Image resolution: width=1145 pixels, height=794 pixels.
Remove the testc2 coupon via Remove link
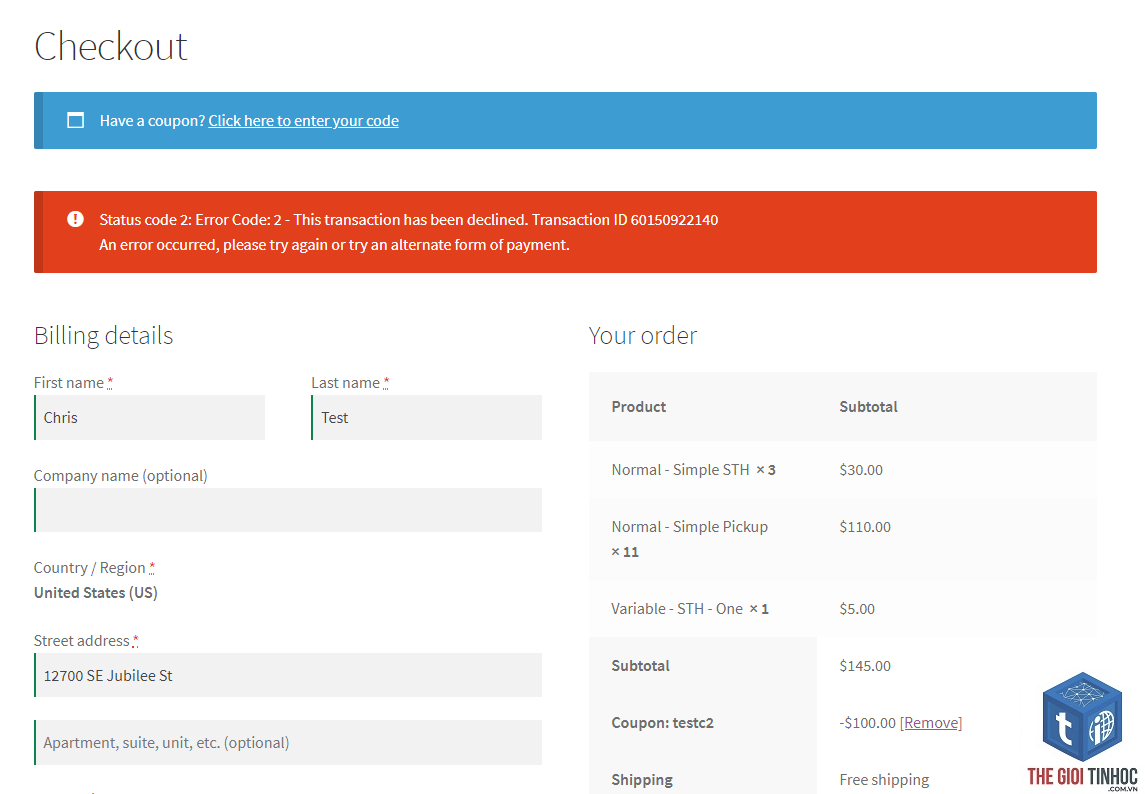point(930,722)
